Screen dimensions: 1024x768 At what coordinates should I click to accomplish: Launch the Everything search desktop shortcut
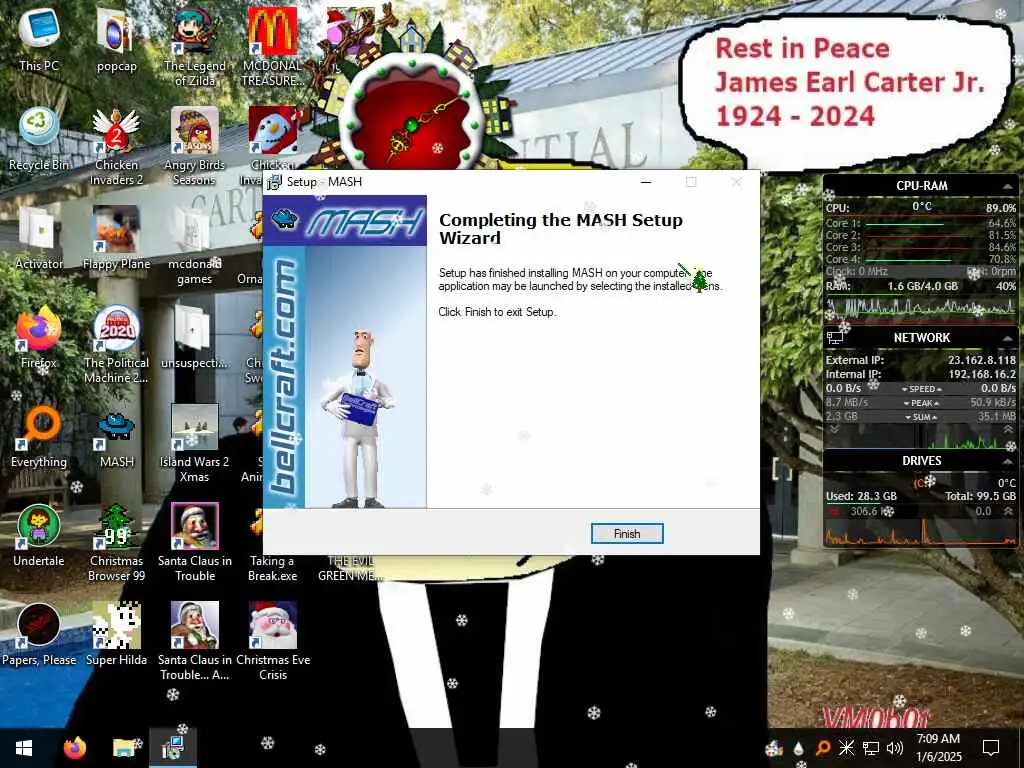[39, 436]
